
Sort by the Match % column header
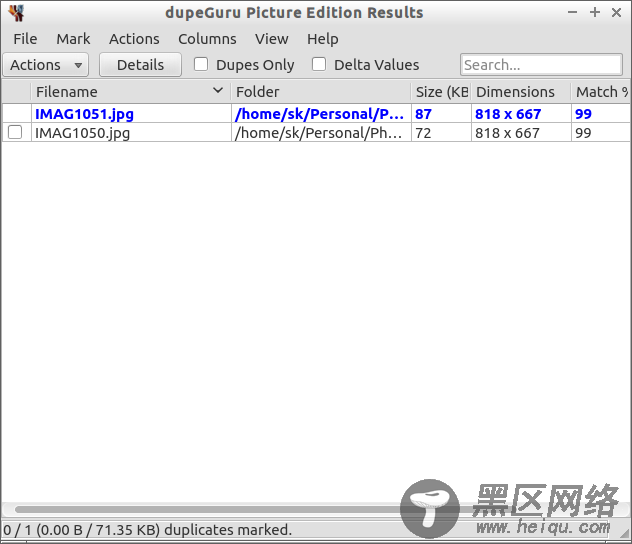601,92
